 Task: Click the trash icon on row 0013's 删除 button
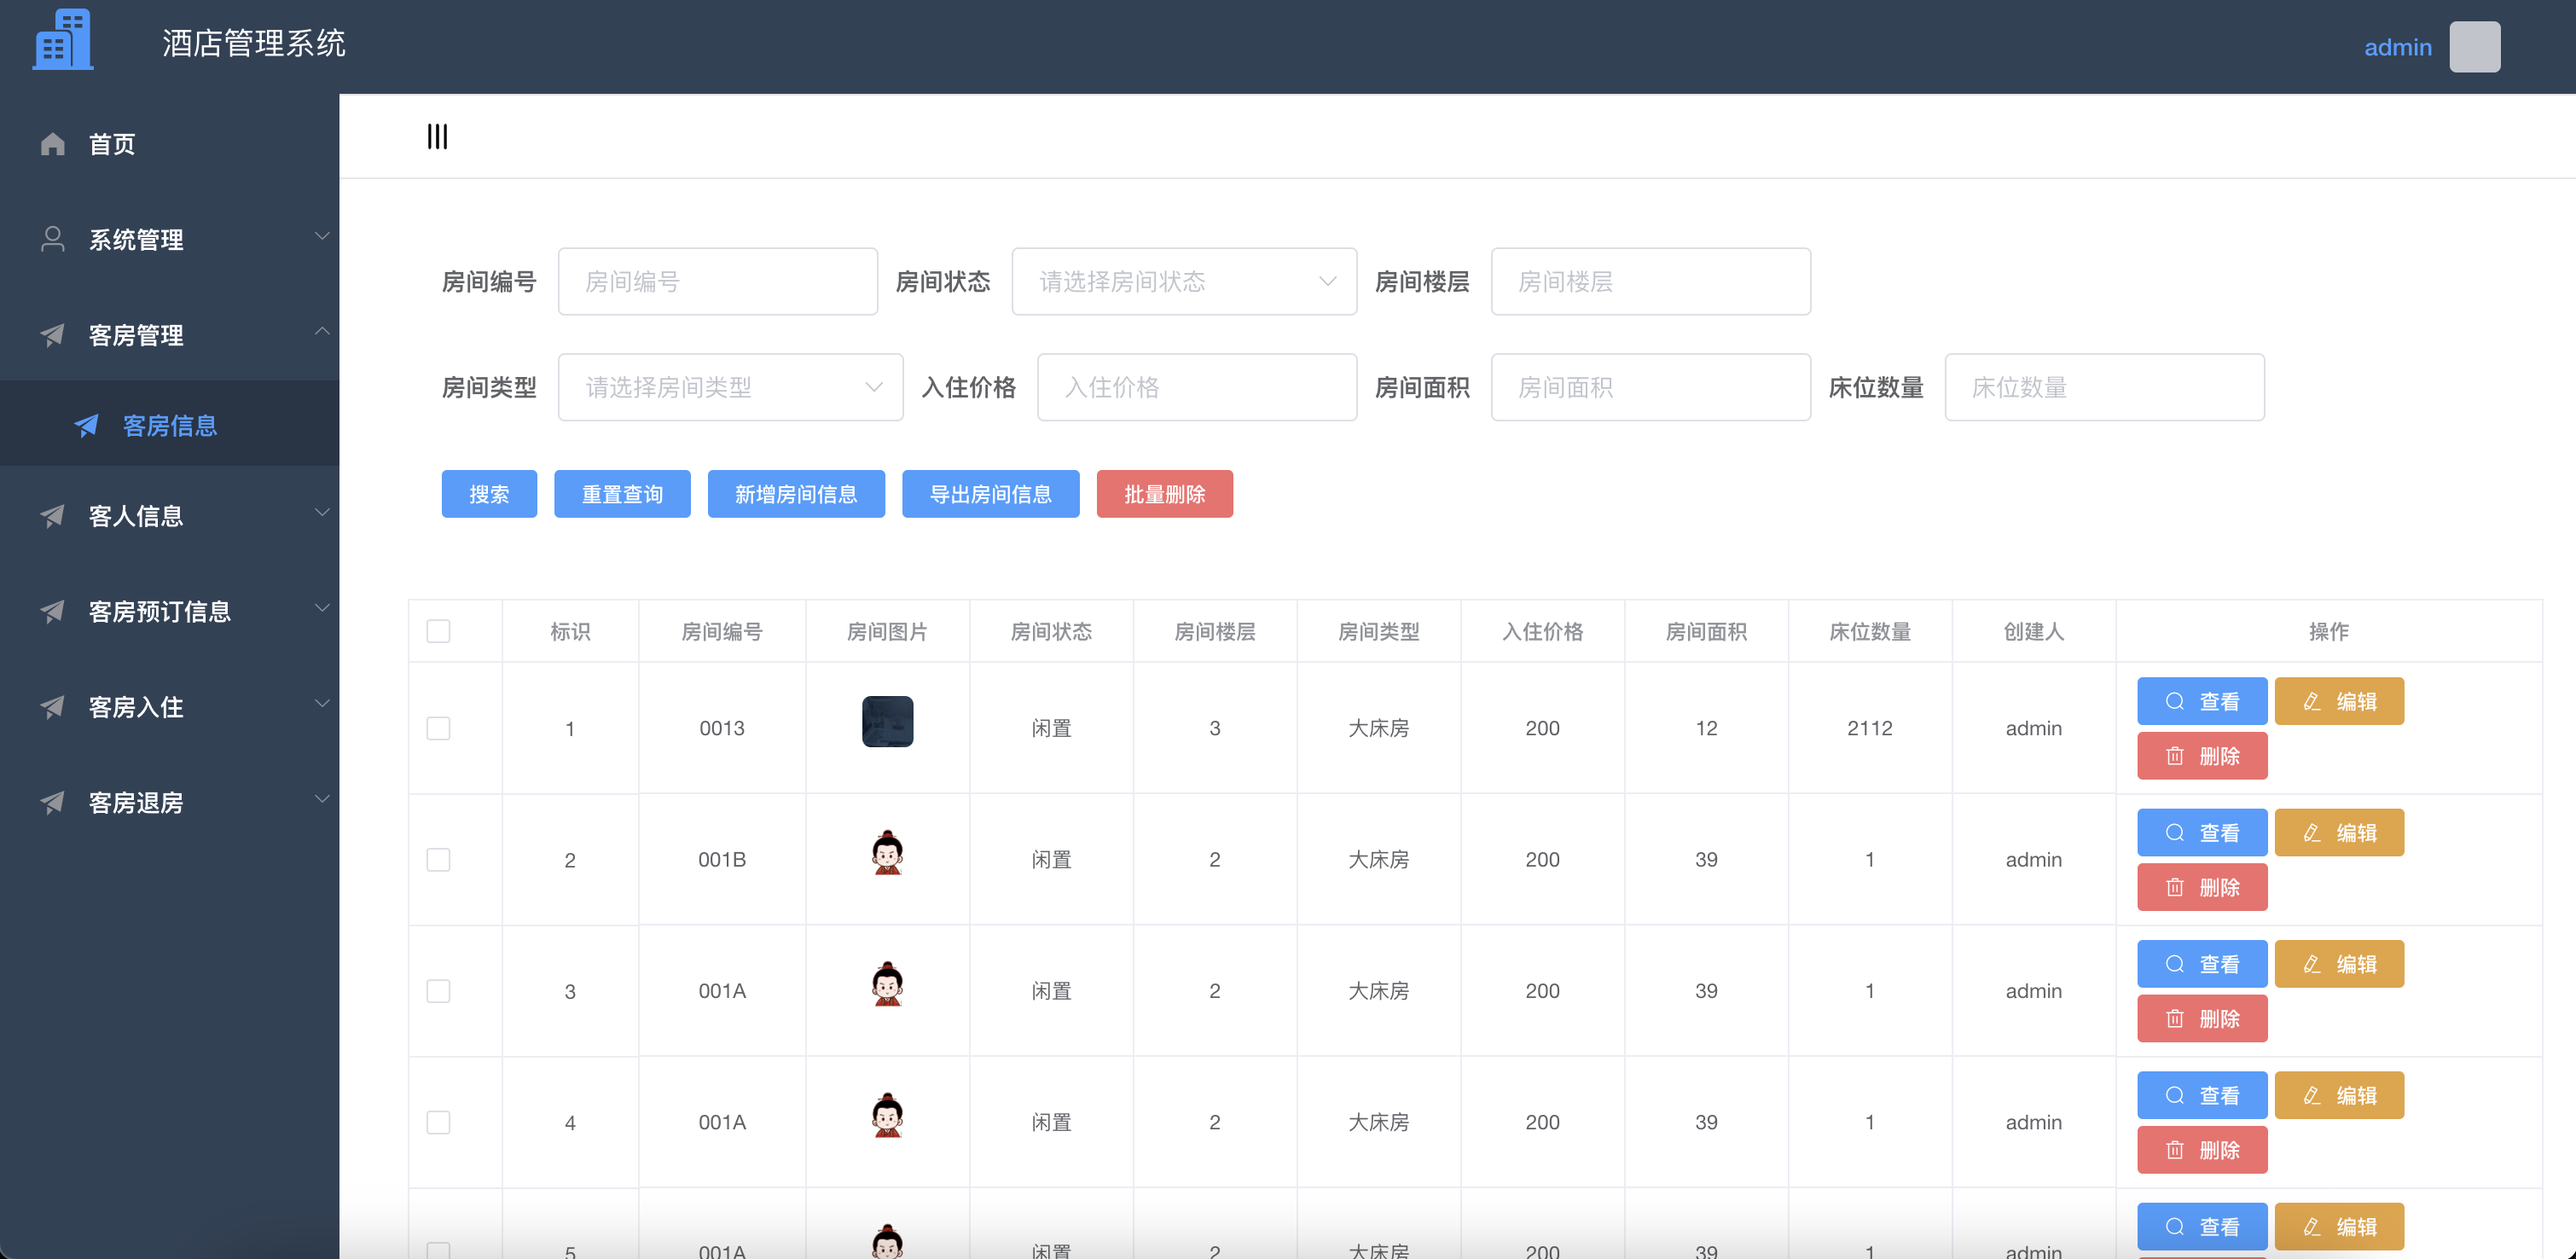[2174, 756]
